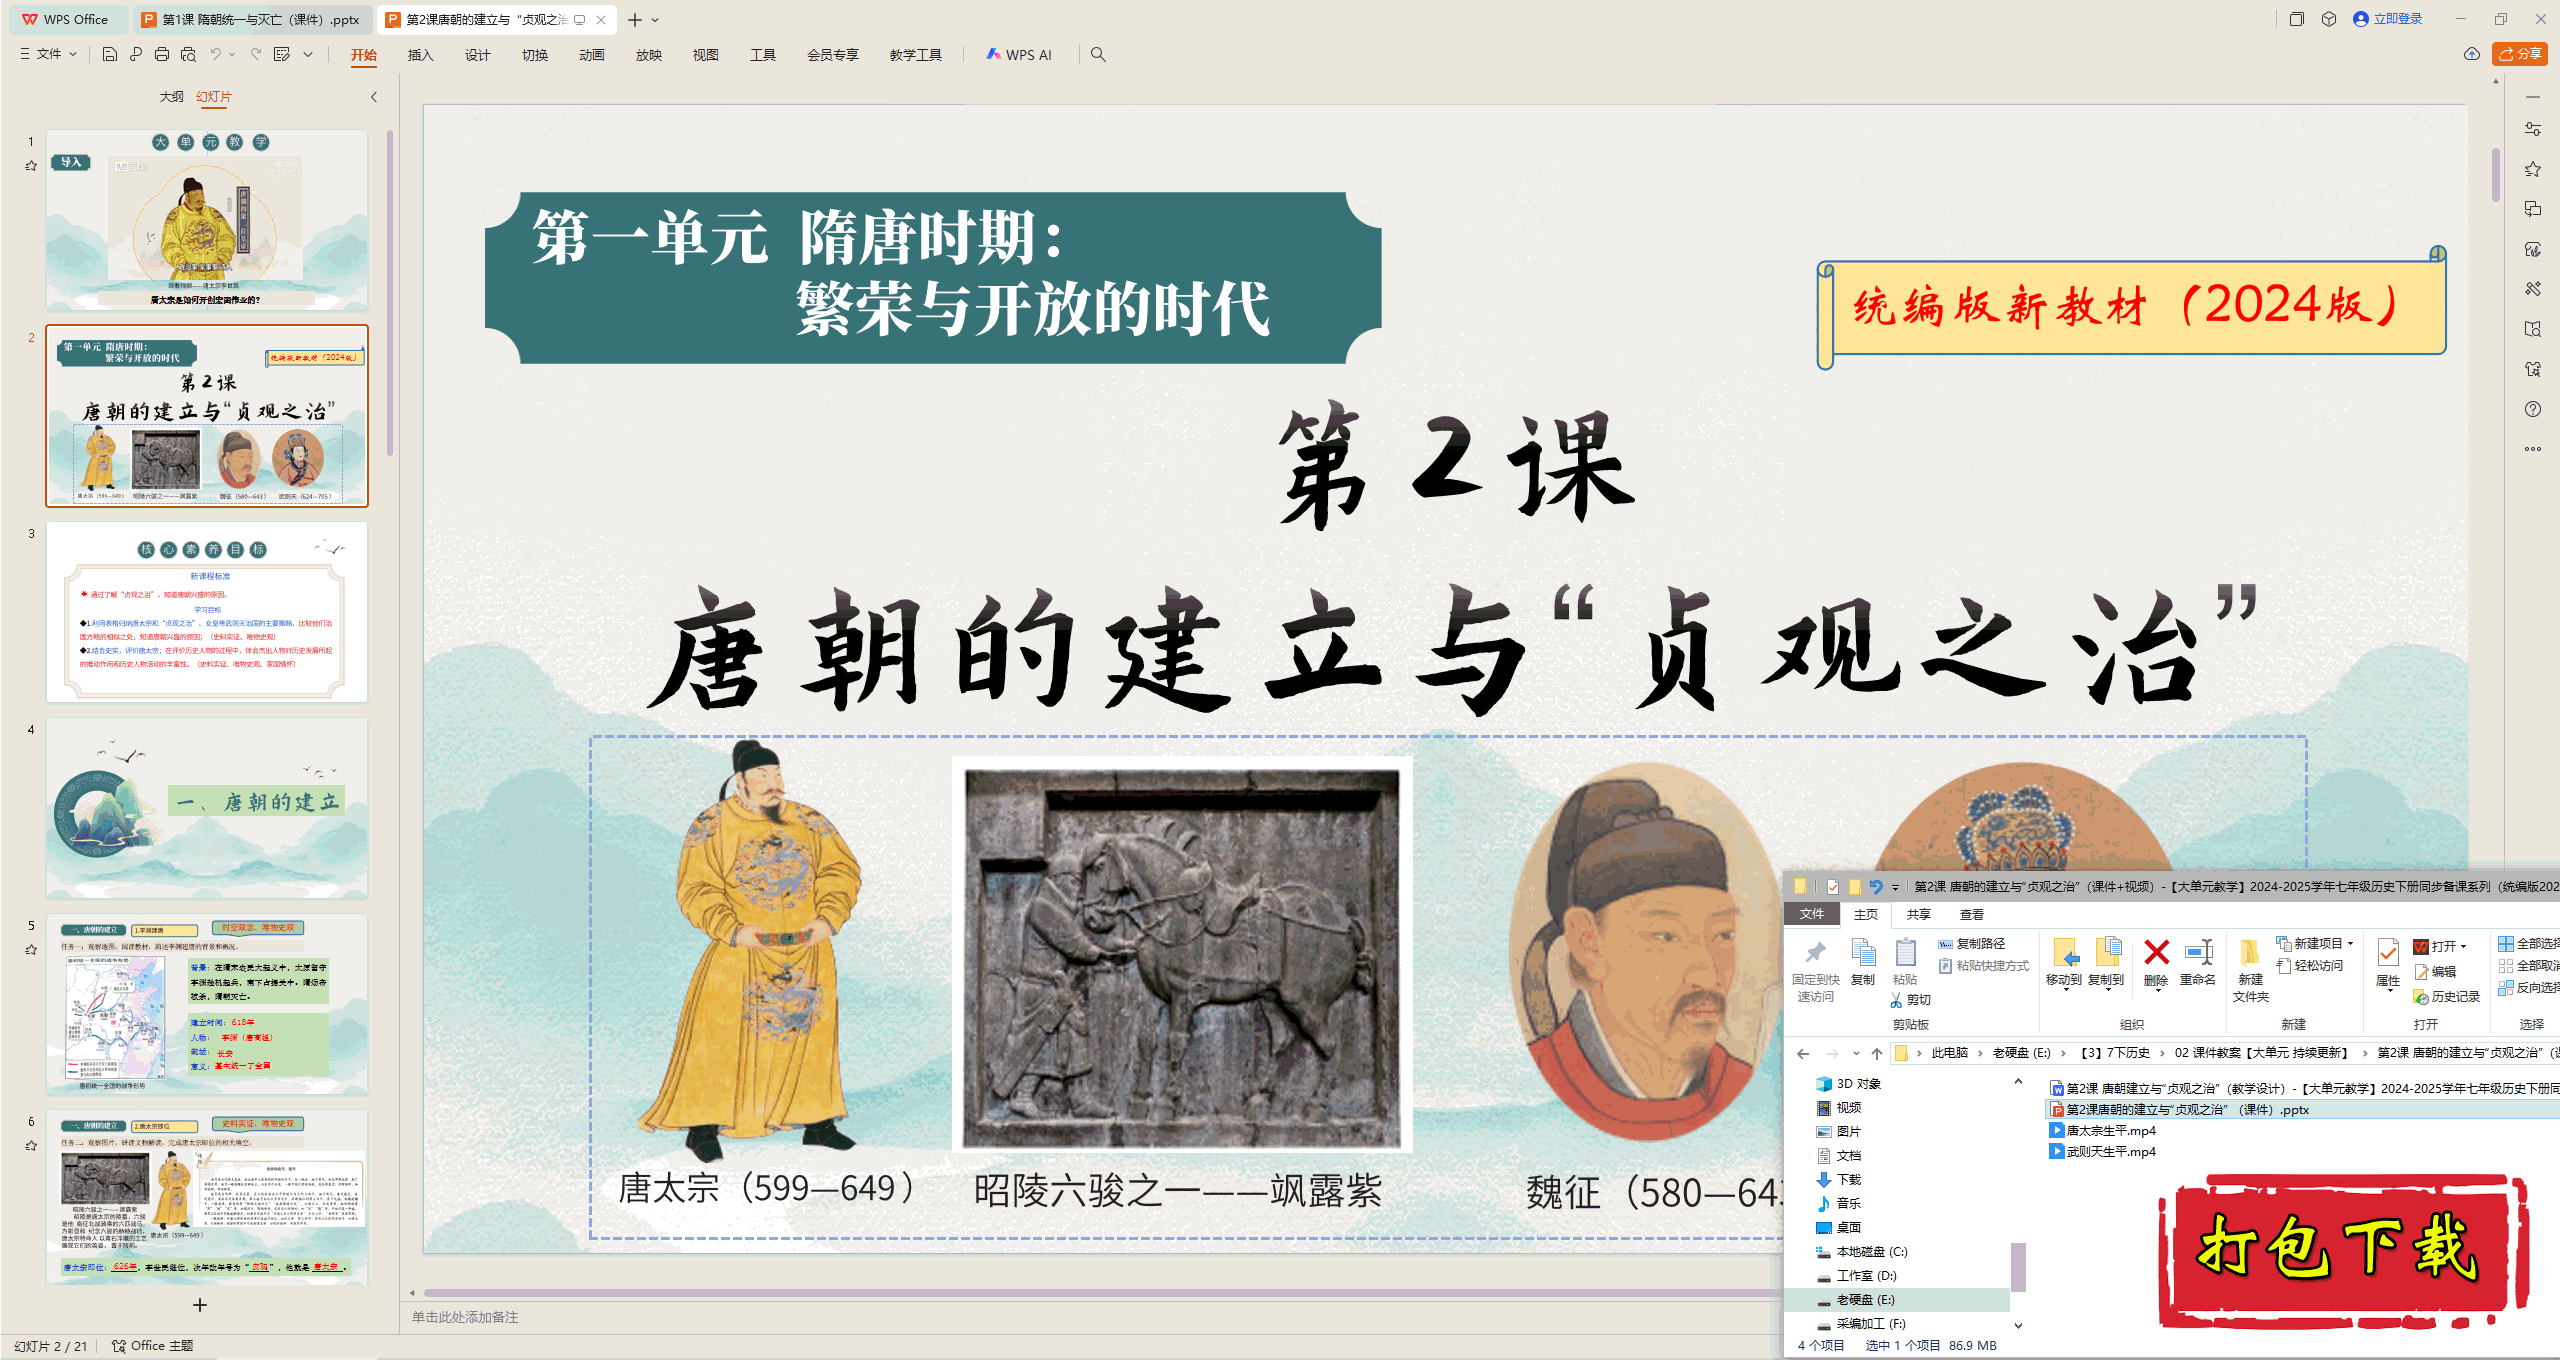Click the Cut scissors icon in Explorer

(1897, 999)
